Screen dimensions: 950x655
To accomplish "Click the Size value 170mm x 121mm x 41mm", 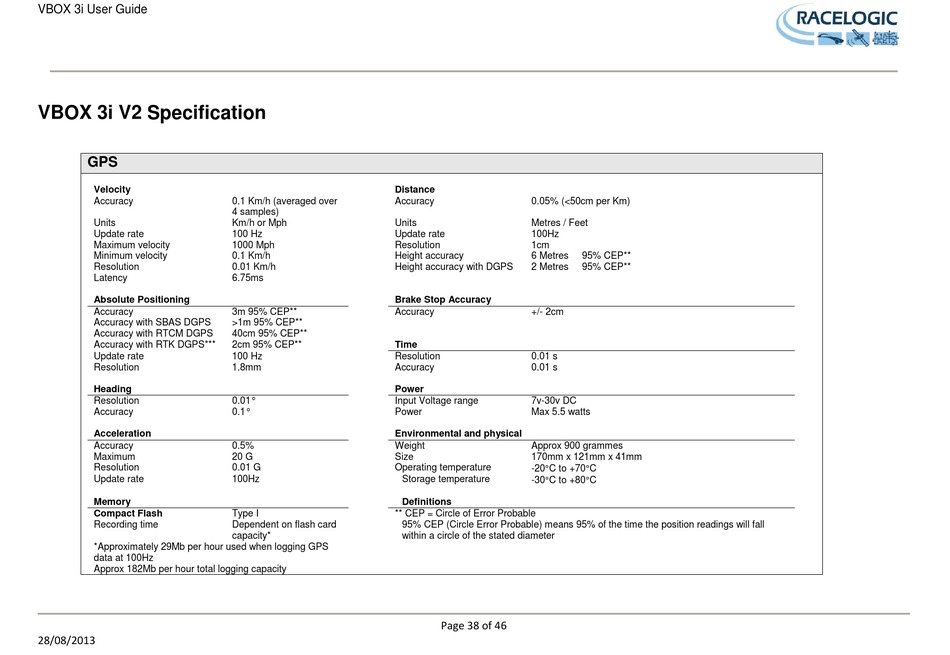I will (586, 457).
